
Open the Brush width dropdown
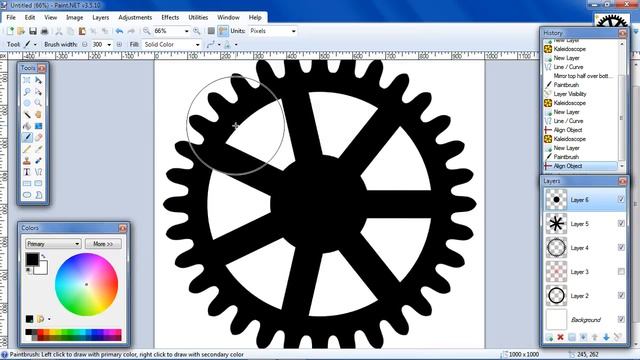pyautogui.click(x=109, y=44)
